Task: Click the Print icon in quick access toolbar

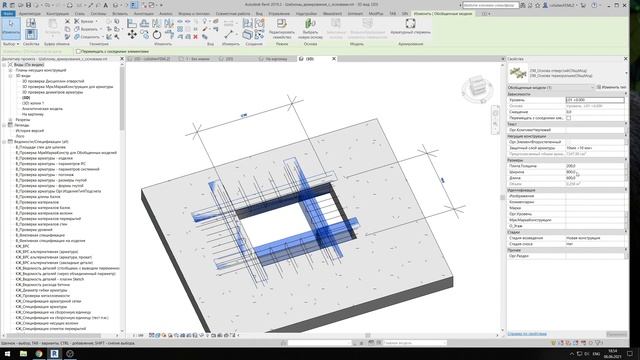Action: pos(70,5)
